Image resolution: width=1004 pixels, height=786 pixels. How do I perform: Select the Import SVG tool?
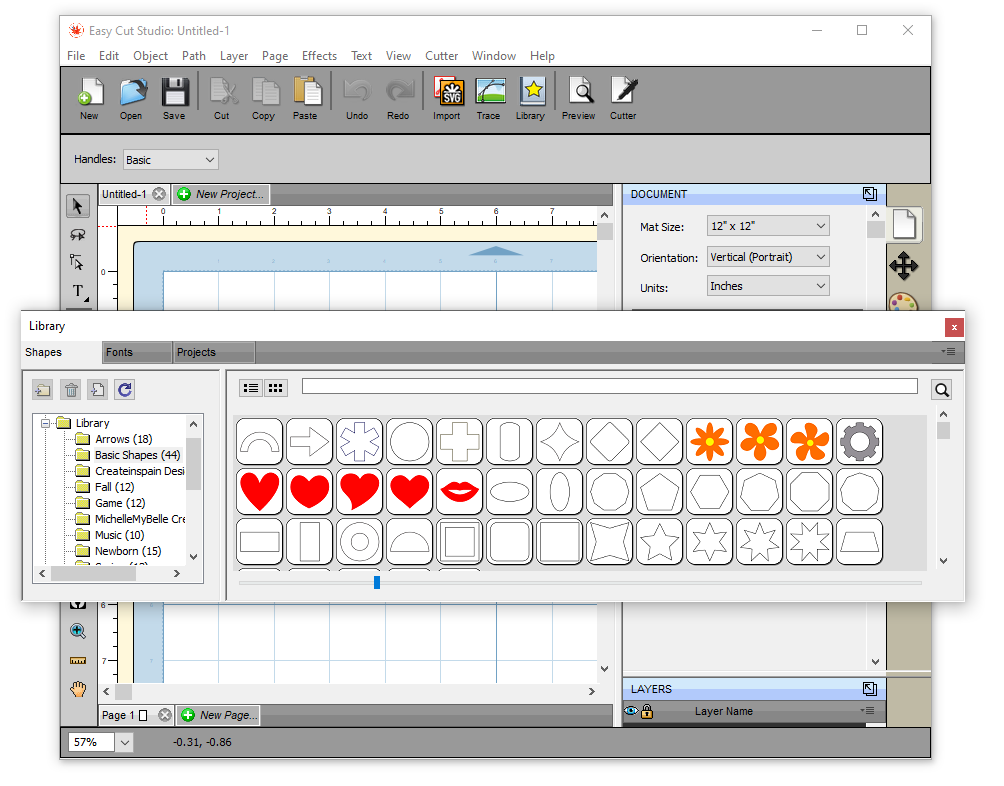(x=447, y=94)
